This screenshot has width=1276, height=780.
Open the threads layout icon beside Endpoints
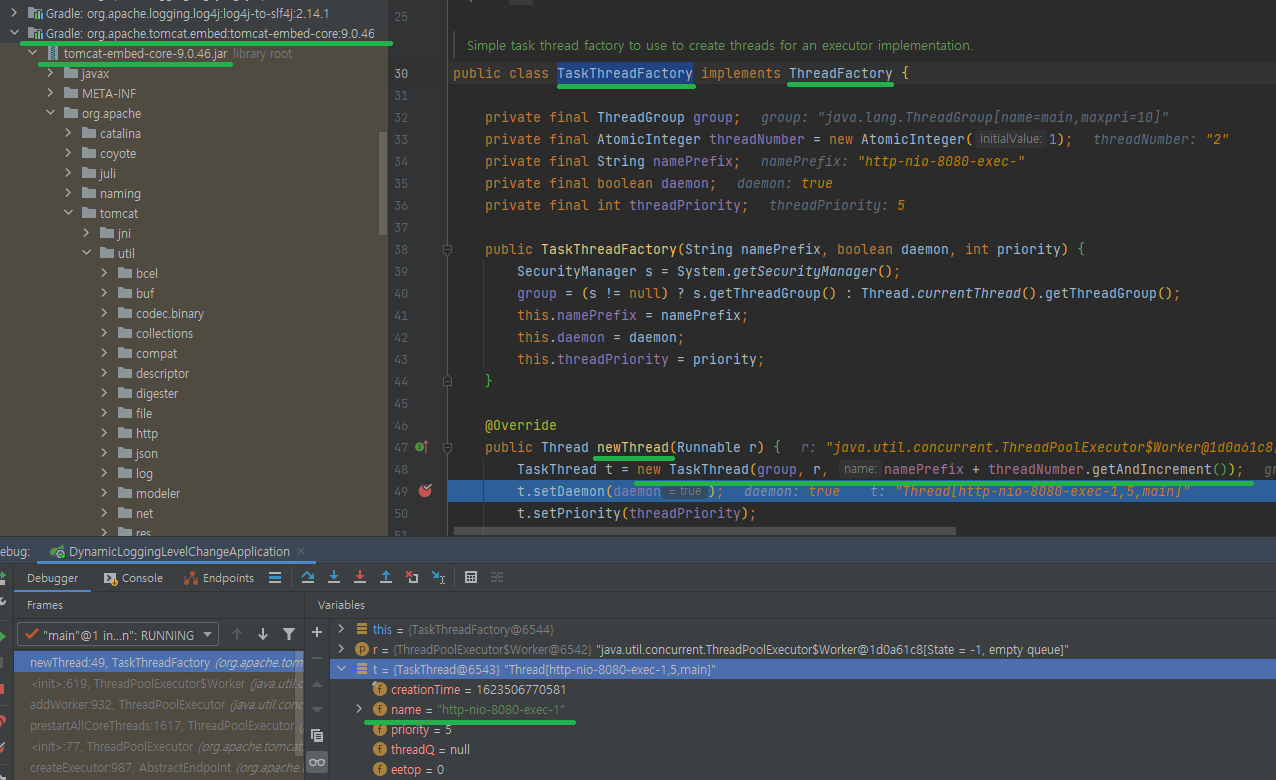[275, 578]
